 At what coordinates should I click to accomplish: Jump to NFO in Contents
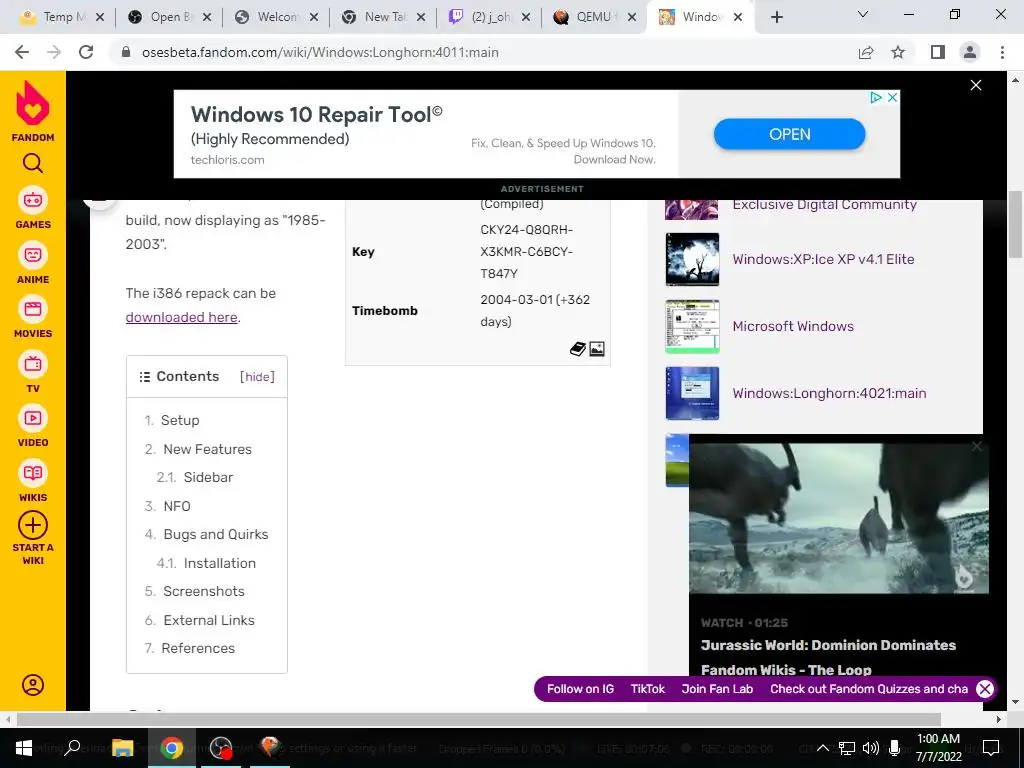pyautogui.click(x=177, y=506)
